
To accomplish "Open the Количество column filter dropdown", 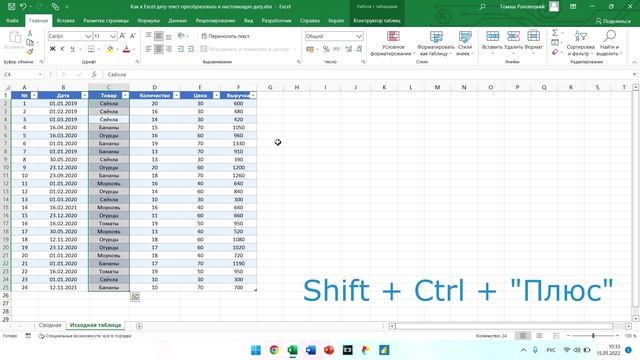I will coord(176,95).
